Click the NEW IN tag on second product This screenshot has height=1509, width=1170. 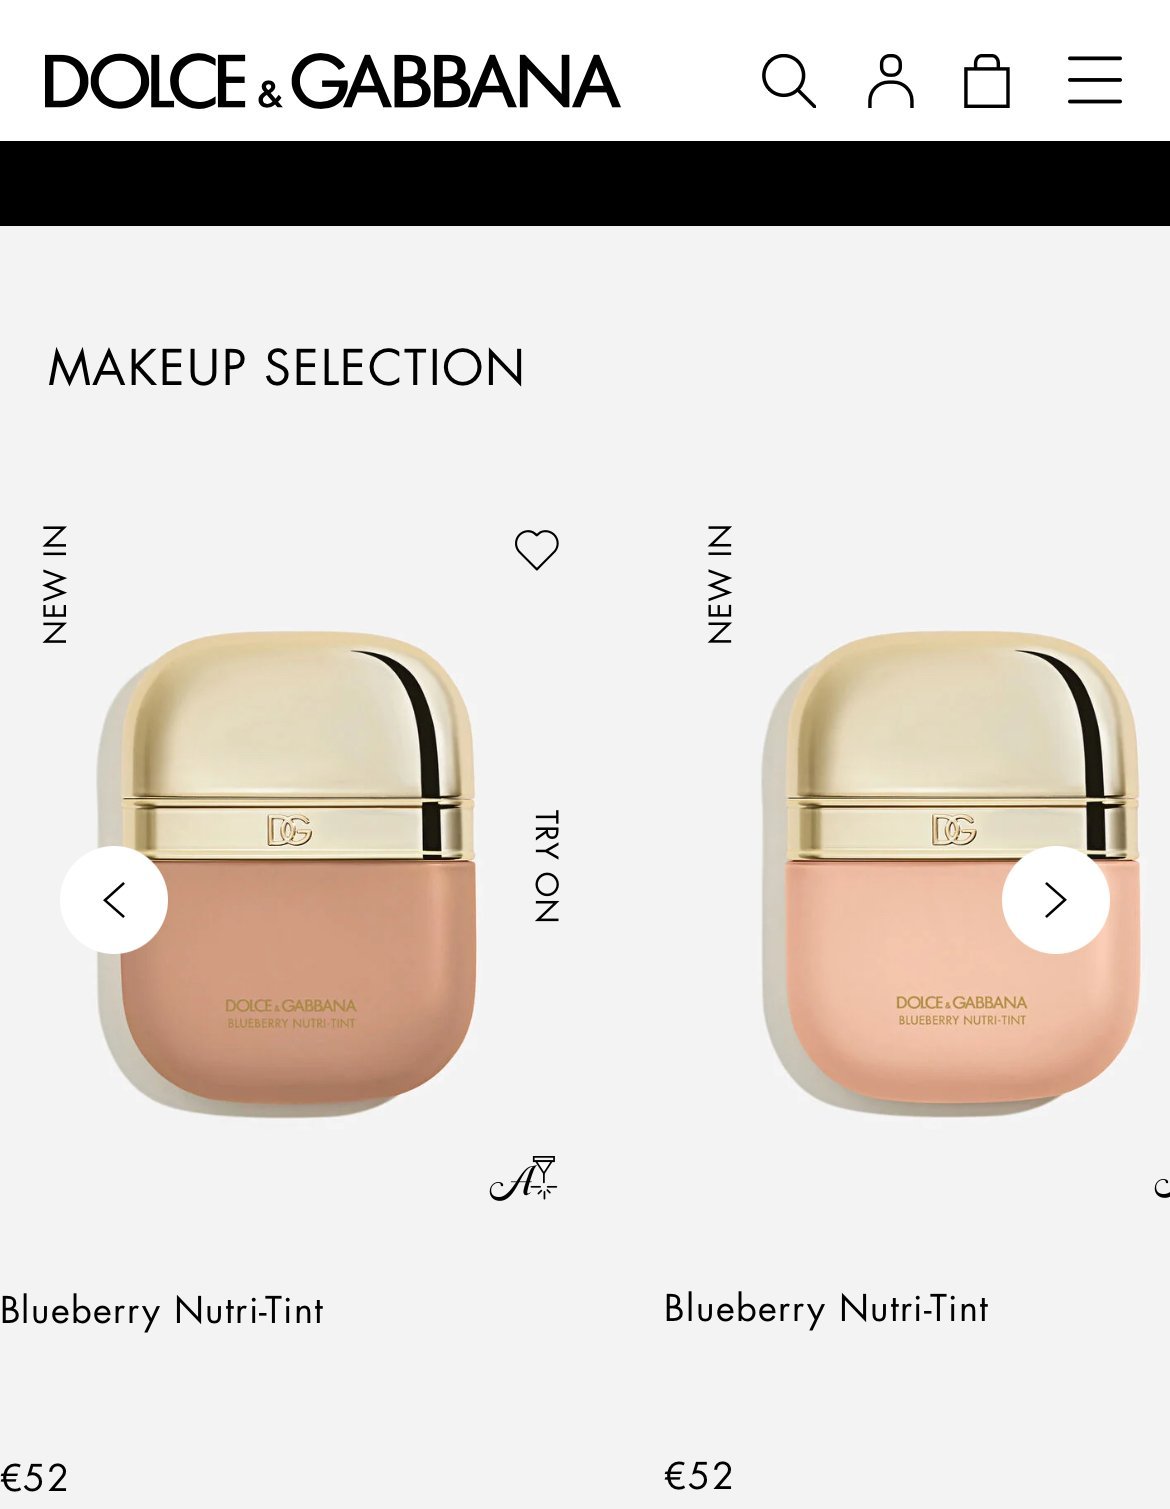[x=720, y=584]
